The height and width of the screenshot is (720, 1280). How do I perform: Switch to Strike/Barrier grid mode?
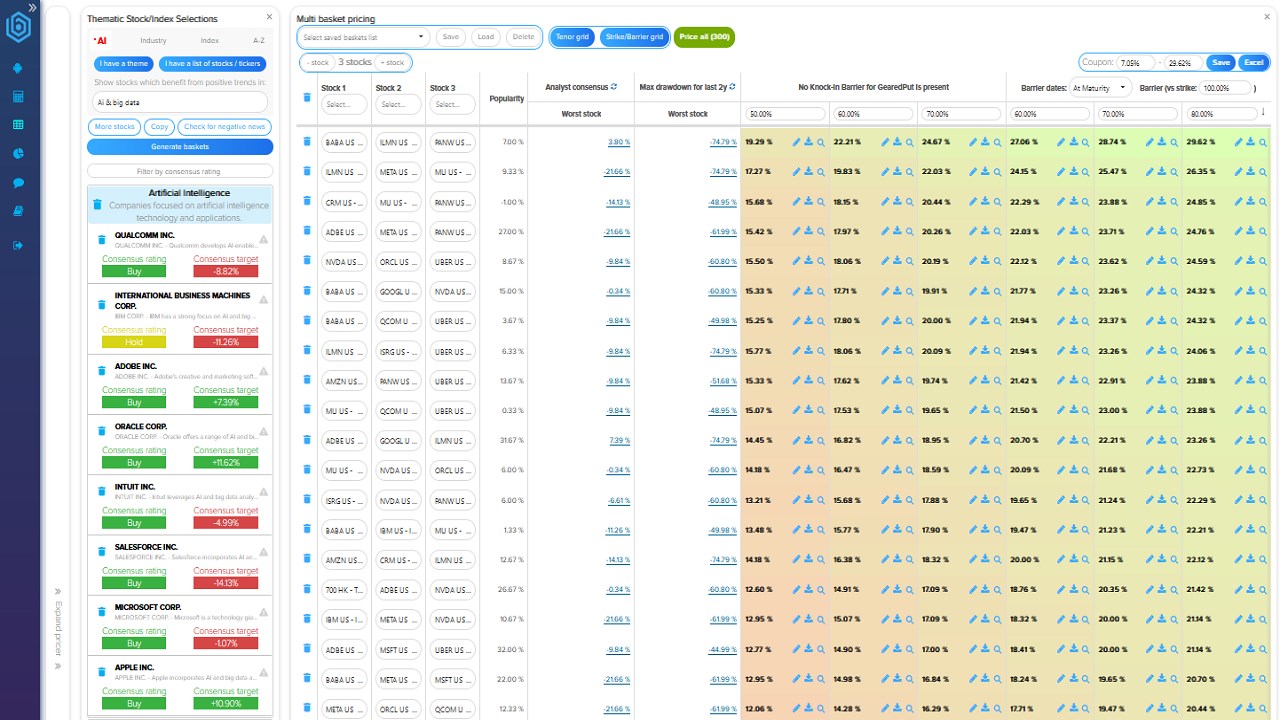634,37
